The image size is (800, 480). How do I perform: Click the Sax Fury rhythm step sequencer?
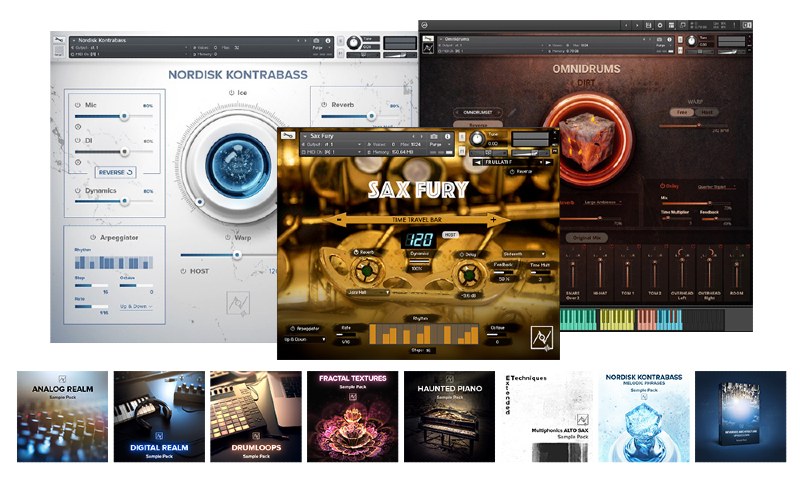click(x=423, y=334)
